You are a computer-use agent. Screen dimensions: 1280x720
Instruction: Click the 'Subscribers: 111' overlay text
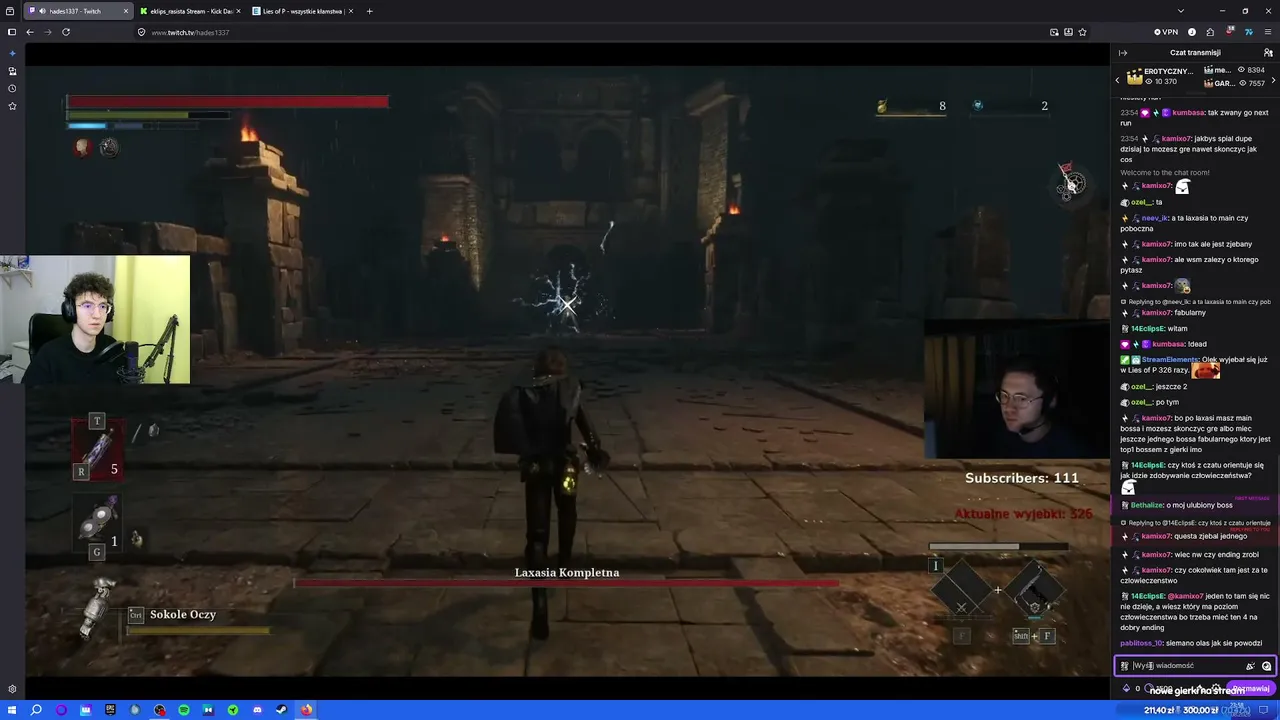1022,478
